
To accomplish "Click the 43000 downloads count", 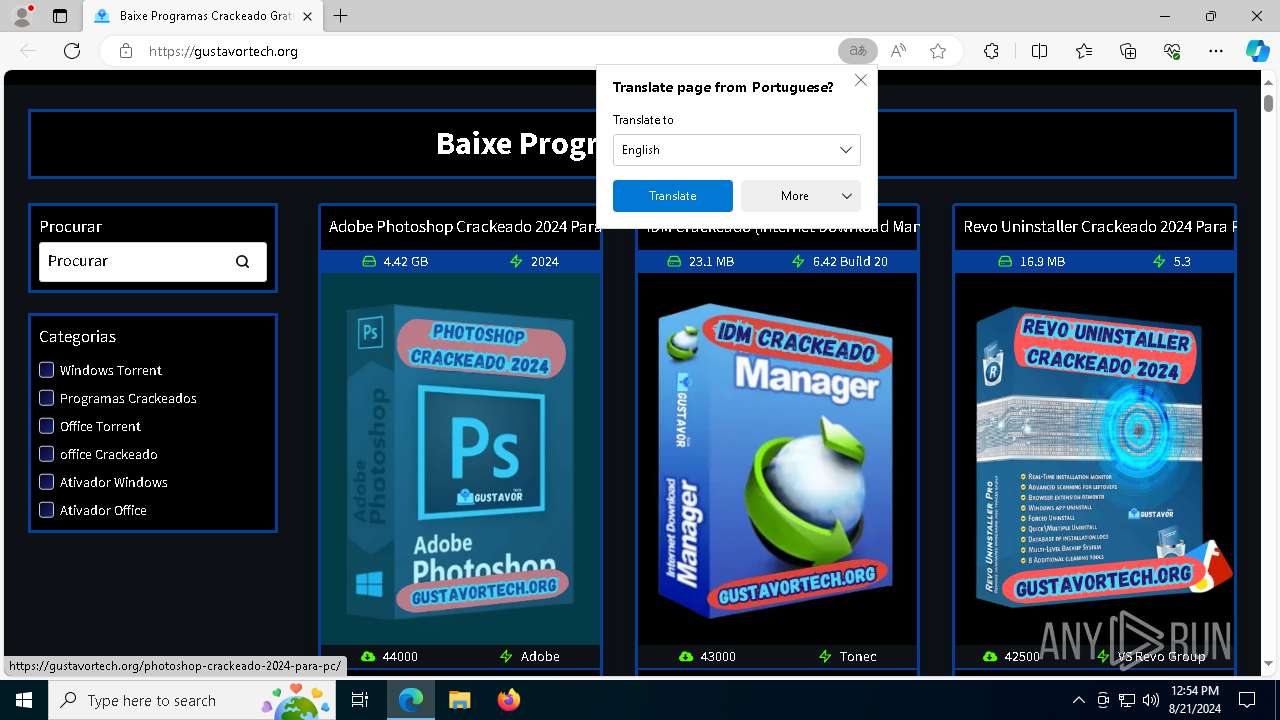I will 718,657.
